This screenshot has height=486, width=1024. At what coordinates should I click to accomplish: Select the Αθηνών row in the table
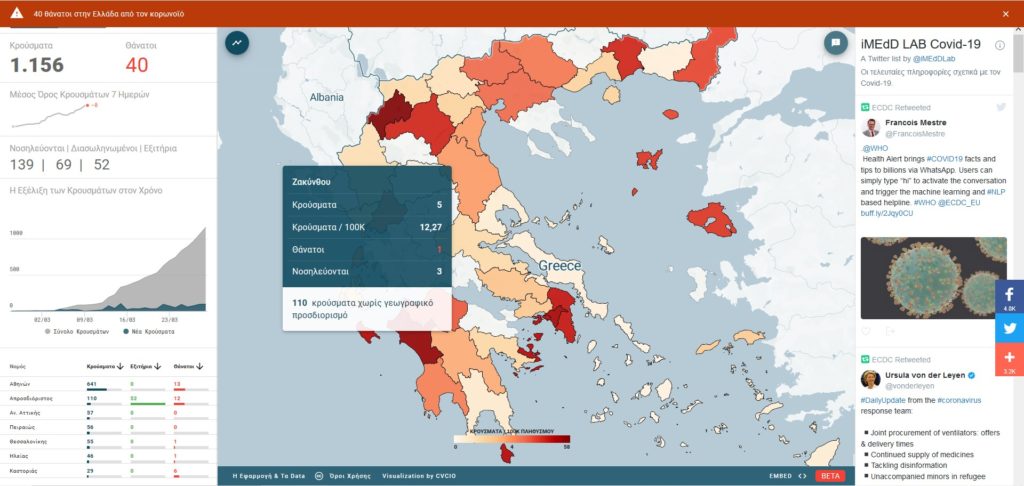[20, 383]
